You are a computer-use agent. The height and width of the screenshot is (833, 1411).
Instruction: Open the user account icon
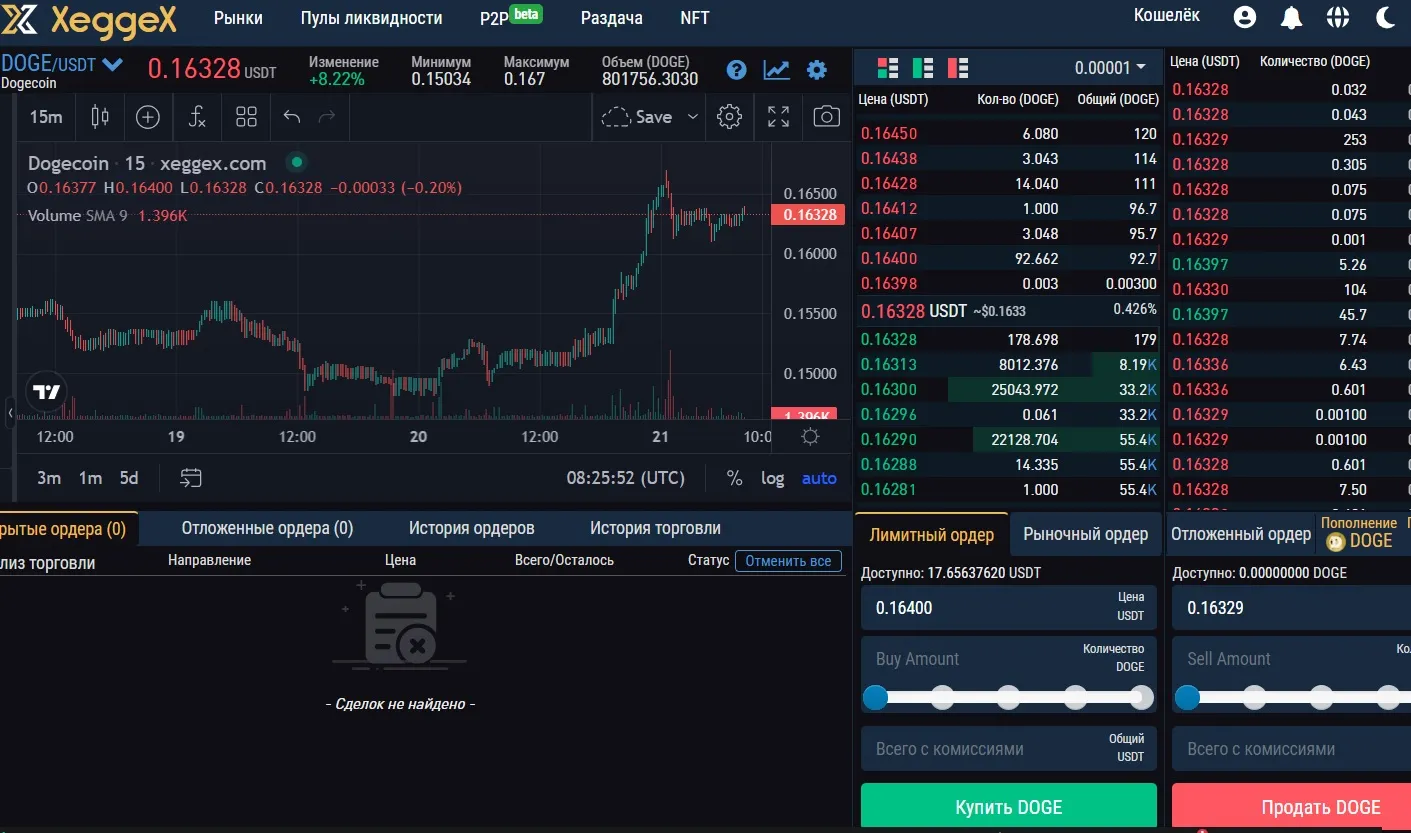click(x=1245, y=17)
